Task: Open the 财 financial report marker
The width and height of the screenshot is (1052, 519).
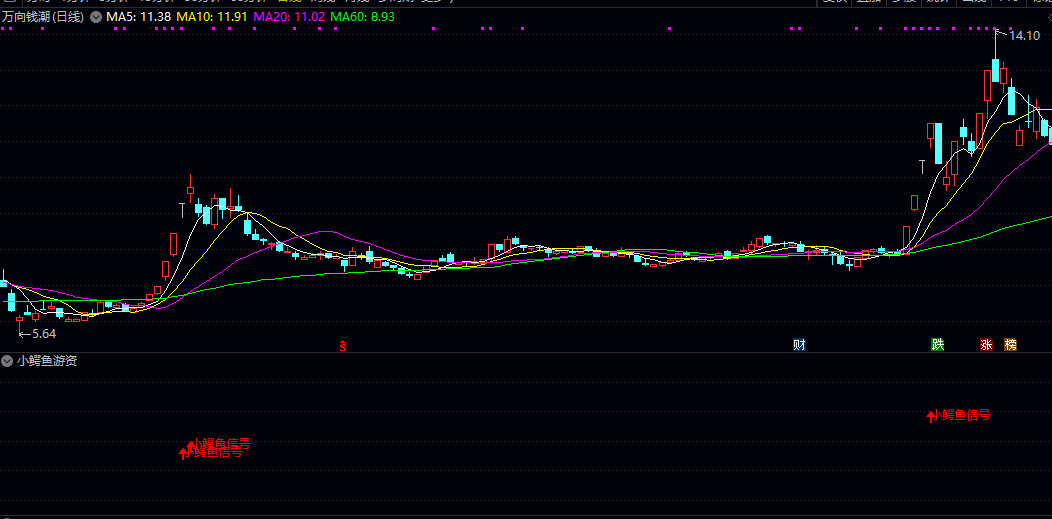Action: point(799,345)
